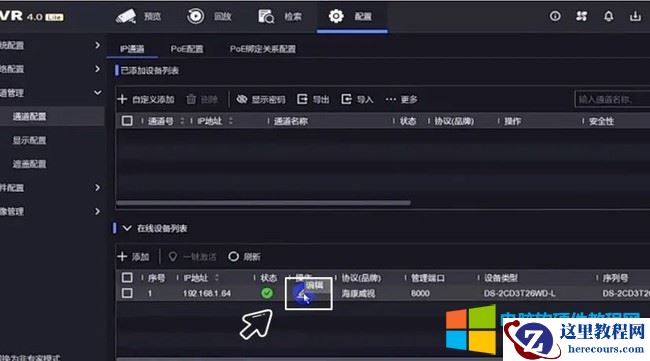Switch to the PoE配置 tab
This screenshot has width=650, height=361.
[187, 49]
